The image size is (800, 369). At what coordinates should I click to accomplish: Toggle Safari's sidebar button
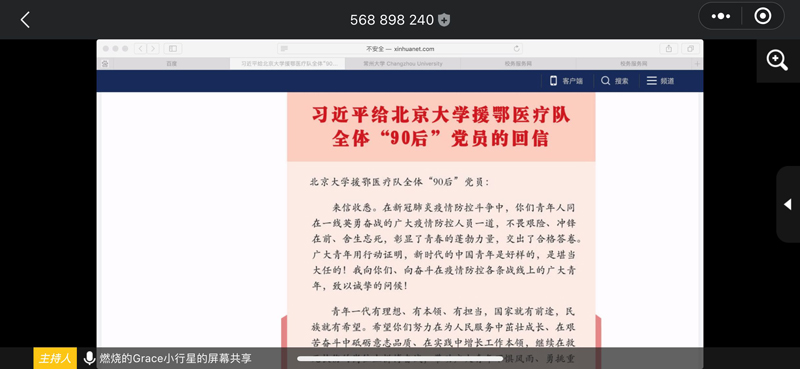(173, 48)
